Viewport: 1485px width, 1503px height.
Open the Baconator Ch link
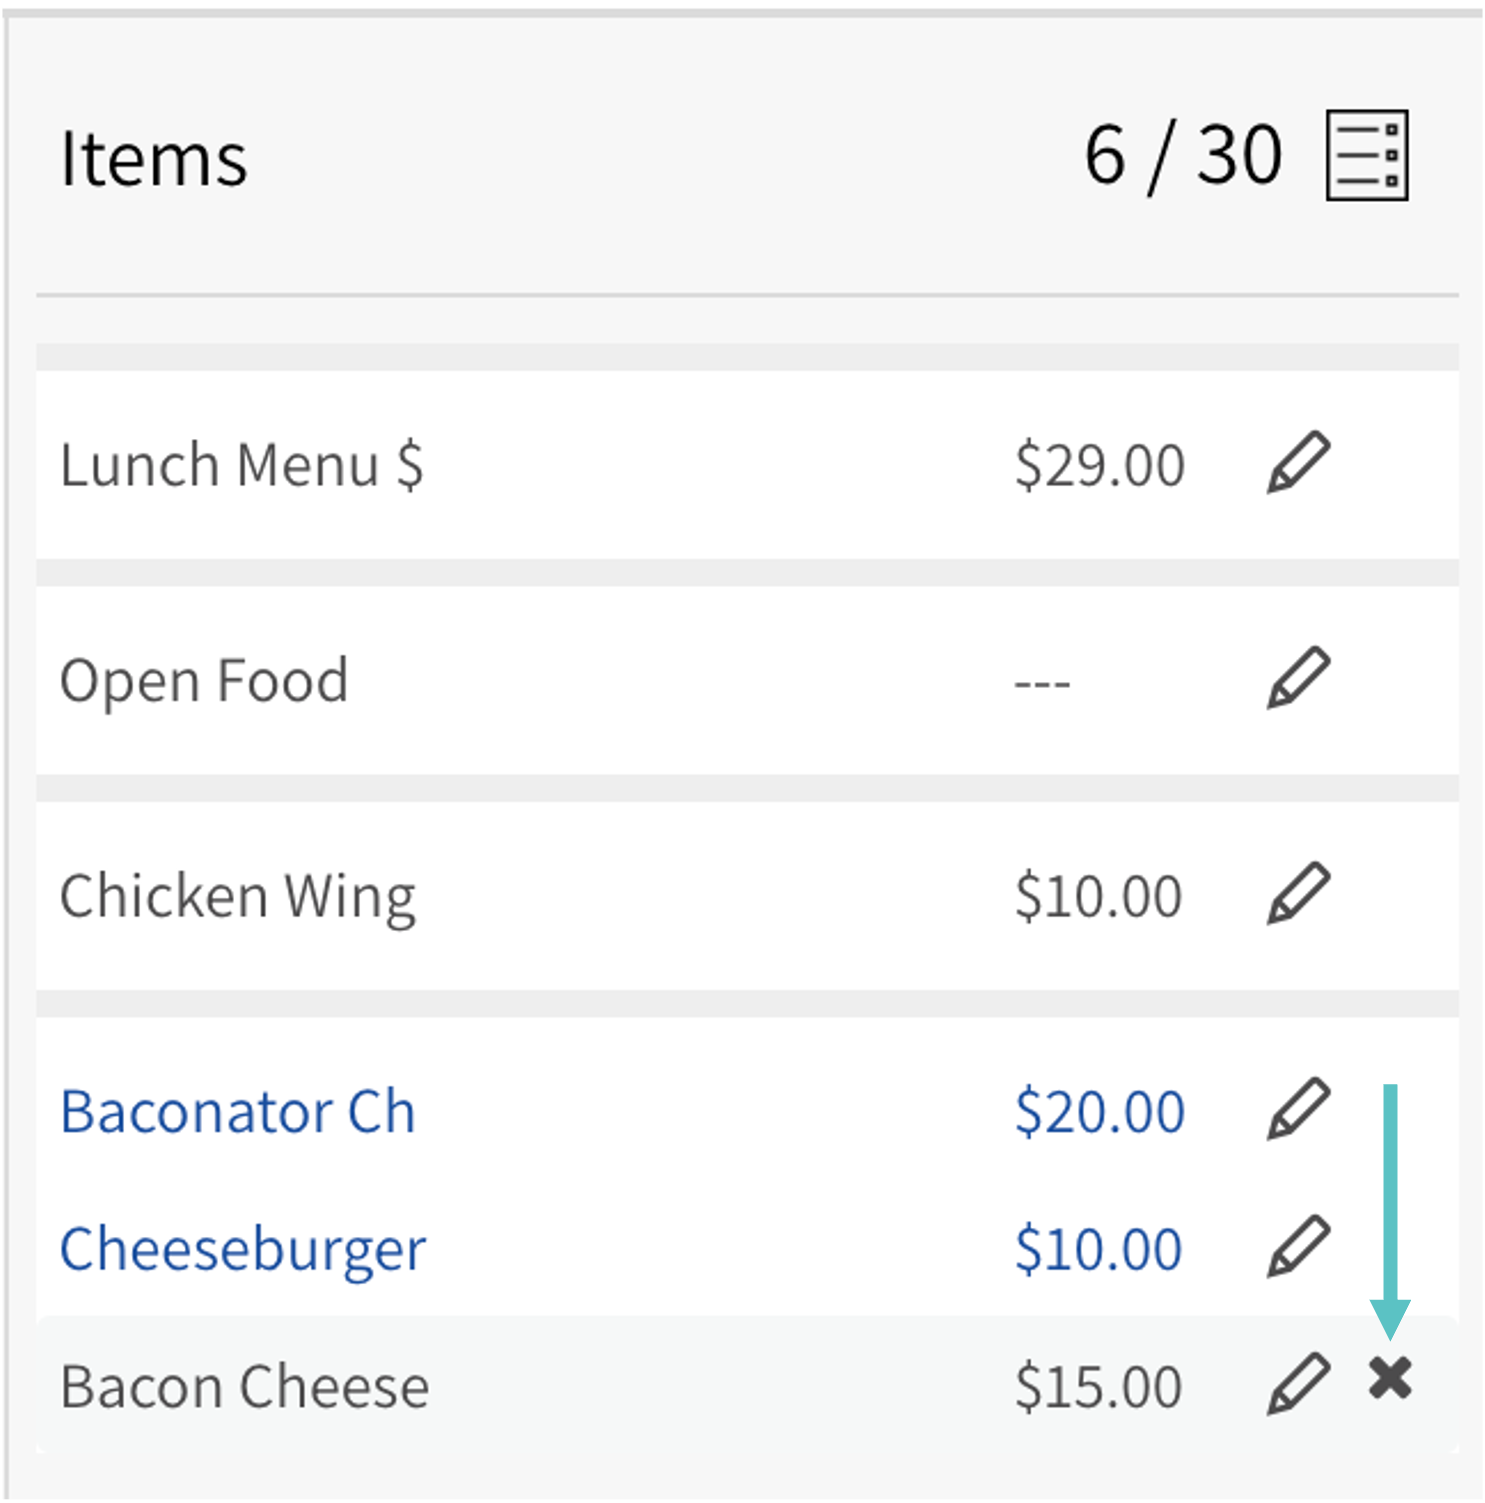237,1112
